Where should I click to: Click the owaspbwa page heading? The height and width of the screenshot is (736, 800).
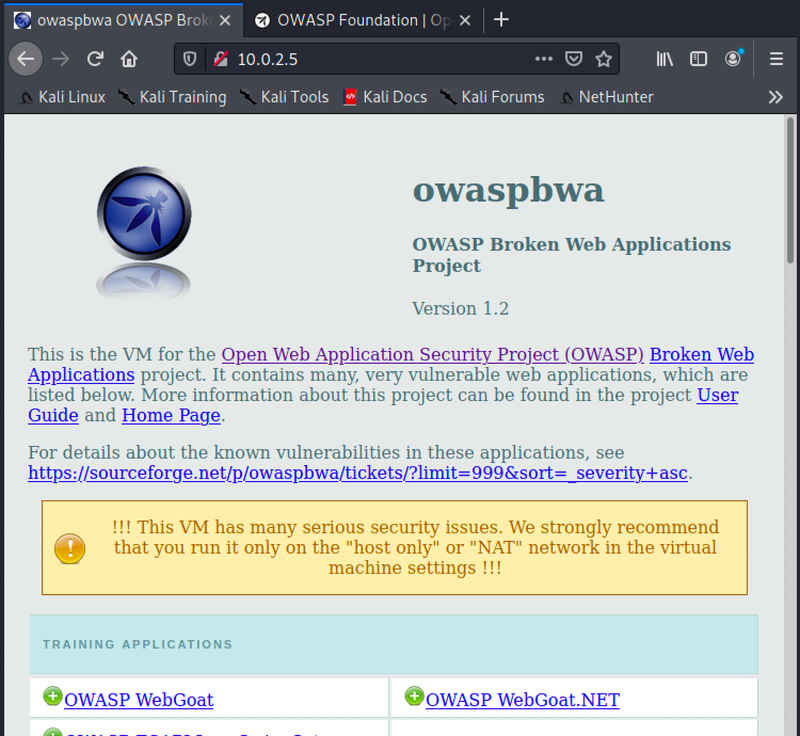tap(508, 190)
